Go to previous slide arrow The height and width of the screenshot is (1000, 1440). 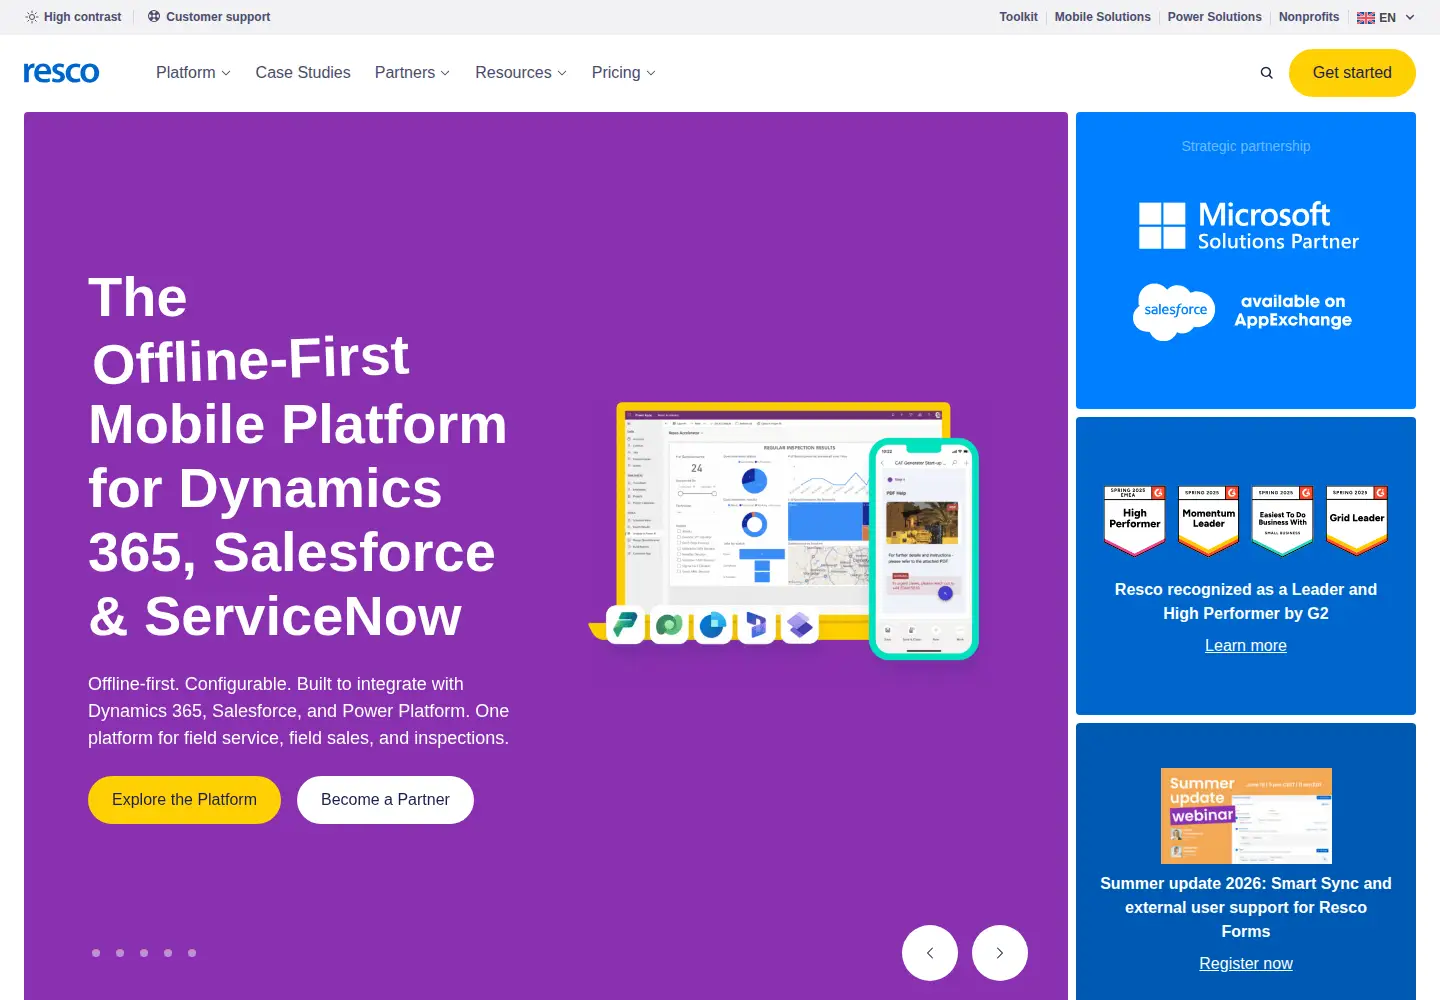930,953
